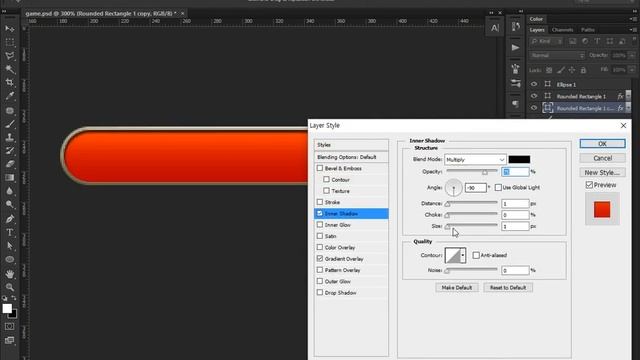
Task: Uncheck the Gradient Overlay checkbox
Action: [x=320, y=258]
